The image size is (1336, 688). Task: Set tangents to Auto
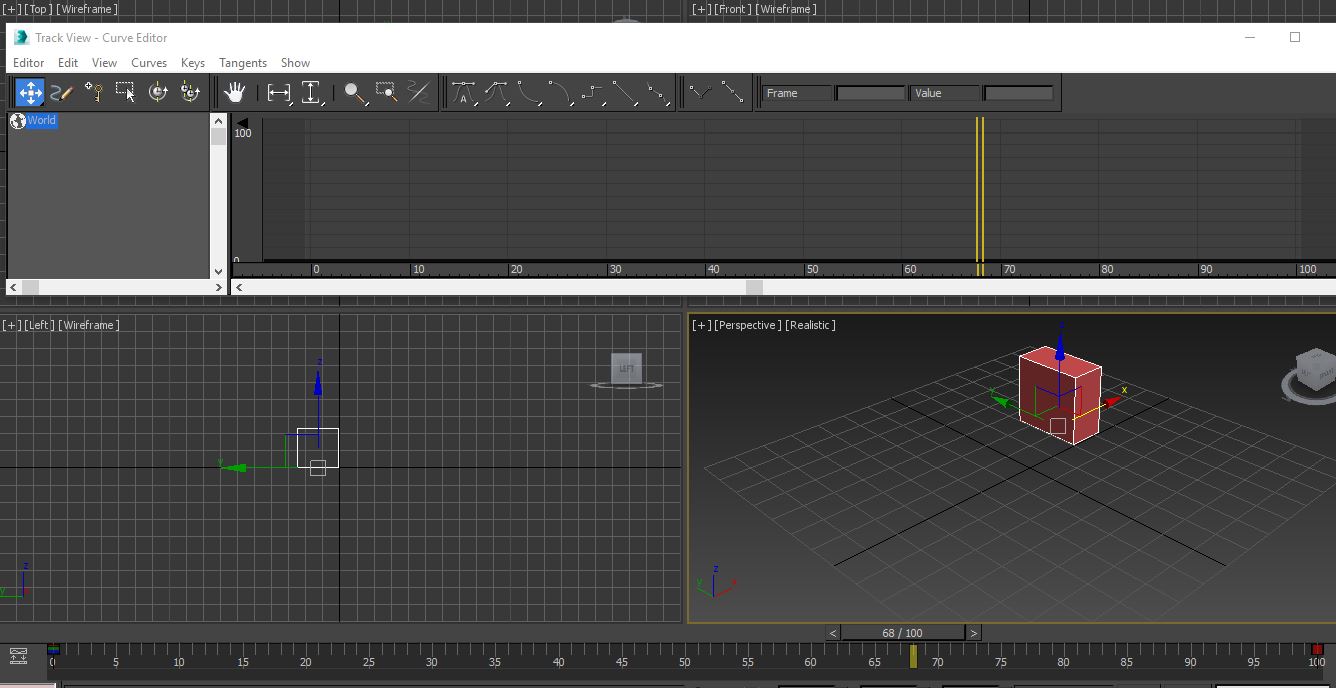coord(464,93)
